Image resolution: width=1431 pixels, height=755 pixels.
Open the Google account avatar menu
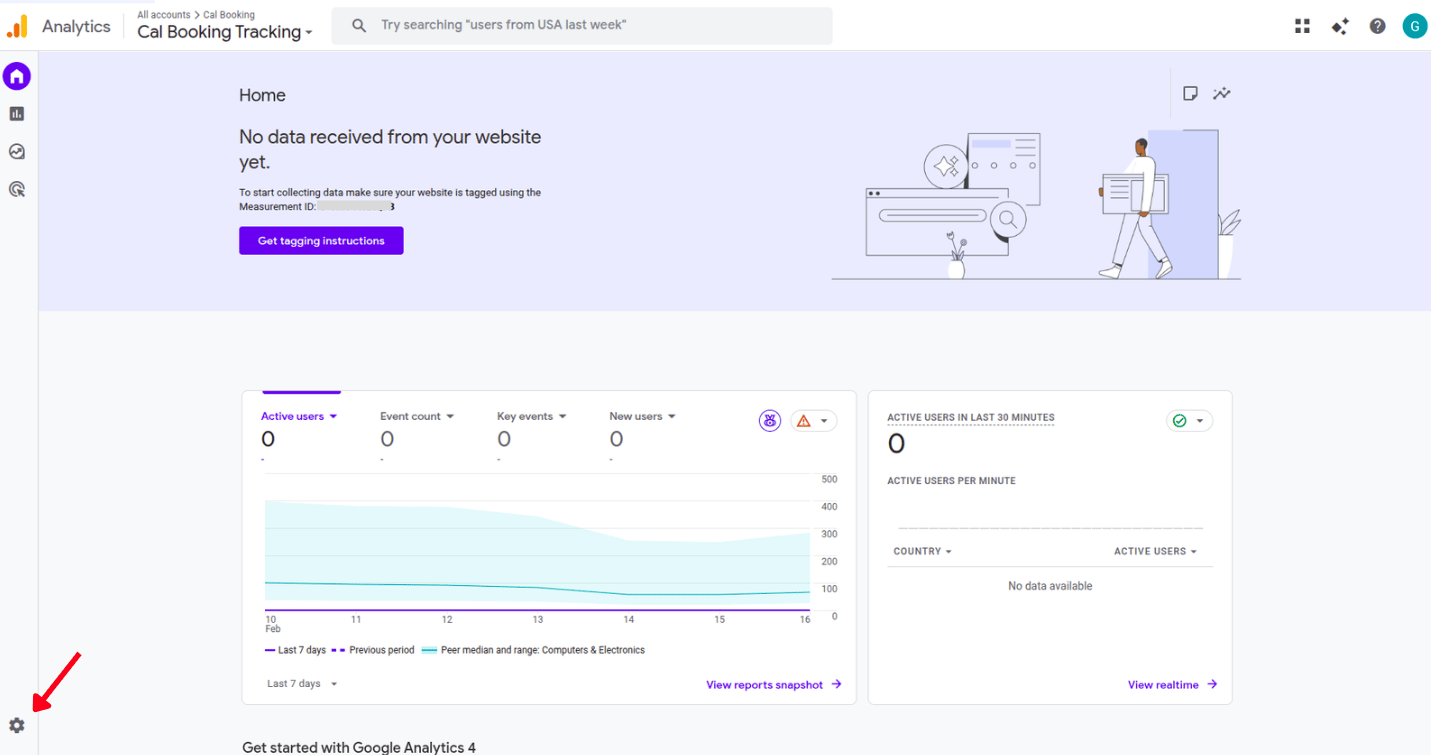1414,26
